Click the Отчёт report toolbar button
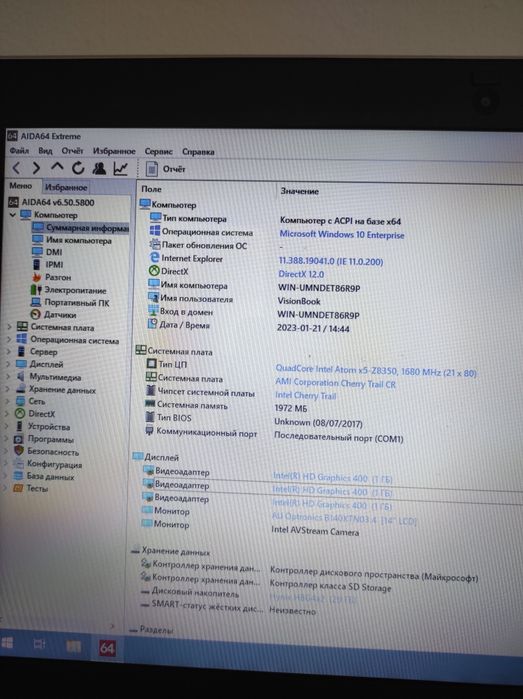Screen dimensions: 523x699 click(x=165, y=169)
